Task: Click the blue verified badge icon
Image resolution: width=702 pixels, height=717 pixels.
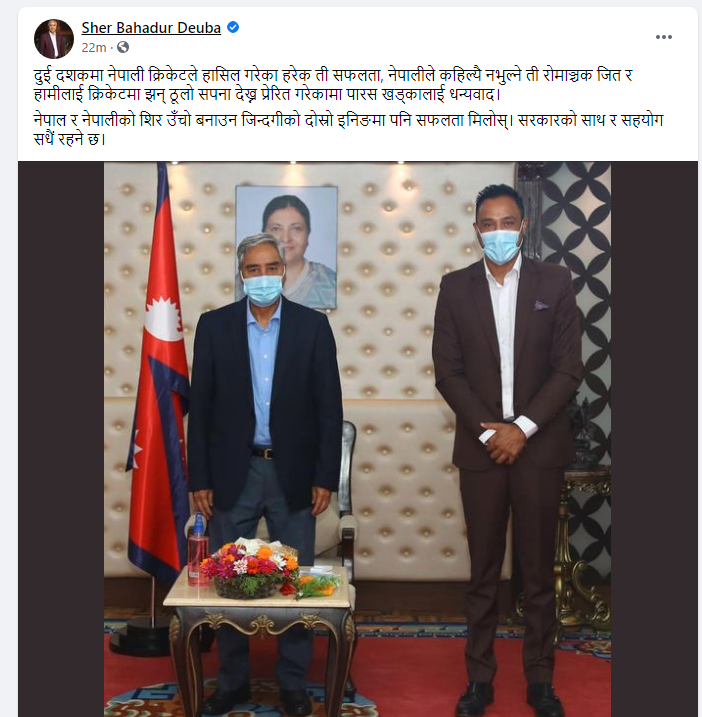Action: click(233, 27)
